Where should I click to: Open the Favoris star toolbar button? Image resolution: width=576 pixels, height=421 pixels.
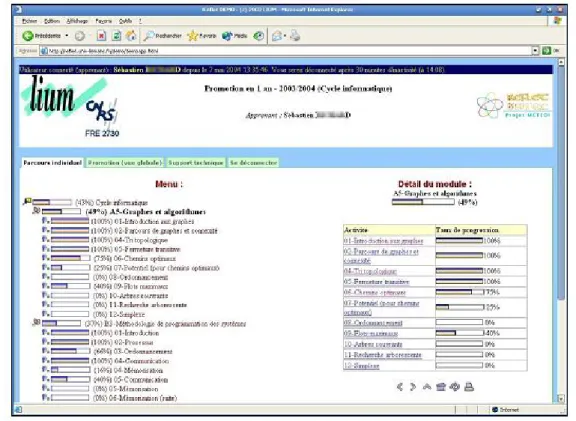[202, 36]
